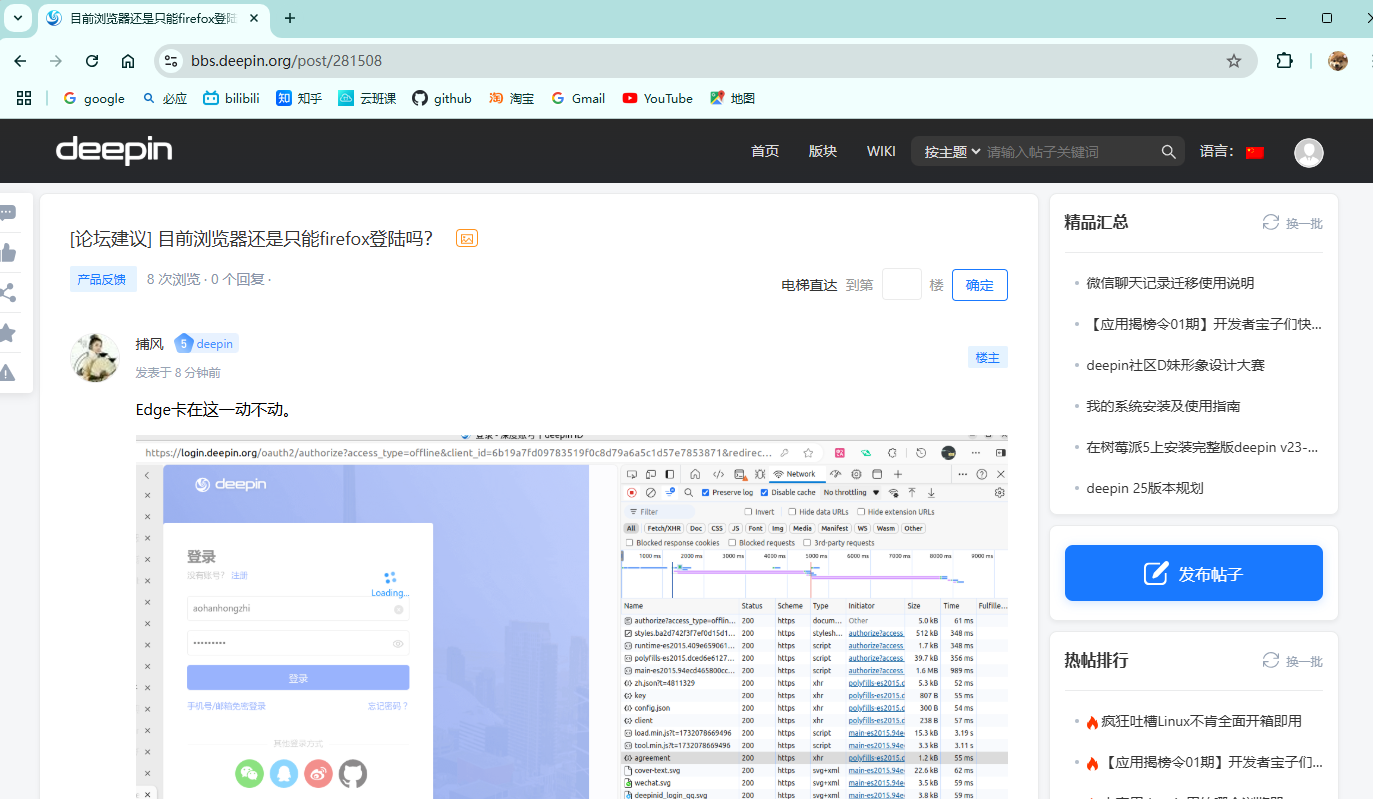Open the 微信聊天记录迁移使用说明 link
The width and height of the screenshot is (1373, 799).
pyautogui.click(x=1170, y=283)
